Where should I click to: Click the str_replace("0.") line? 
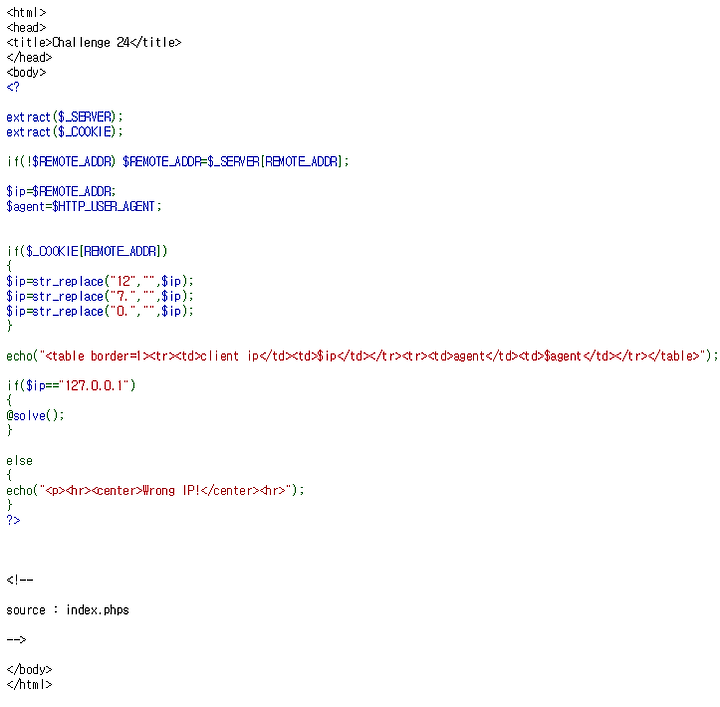[x=100, y=311]
